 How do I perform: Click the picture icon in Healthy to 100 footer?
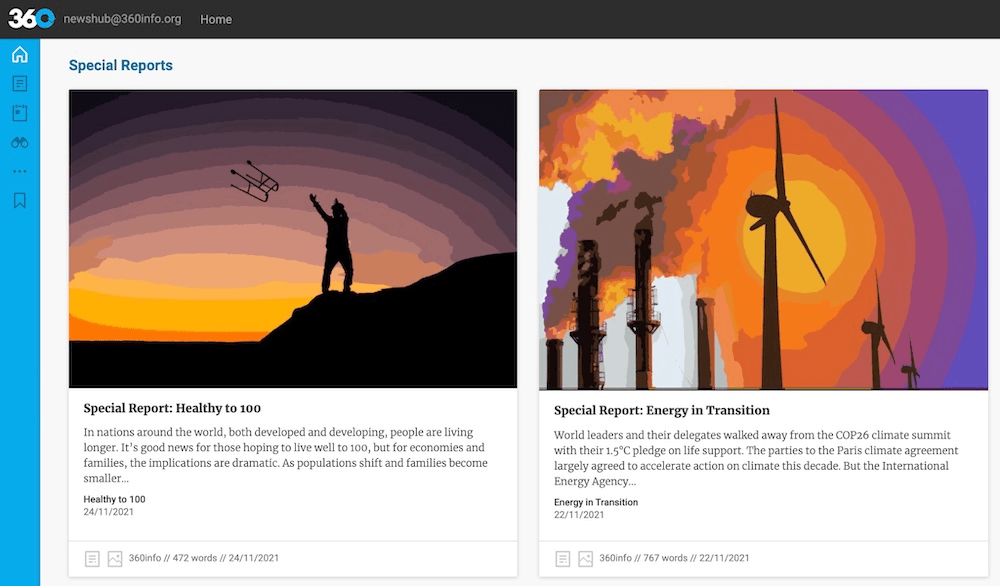114,559
